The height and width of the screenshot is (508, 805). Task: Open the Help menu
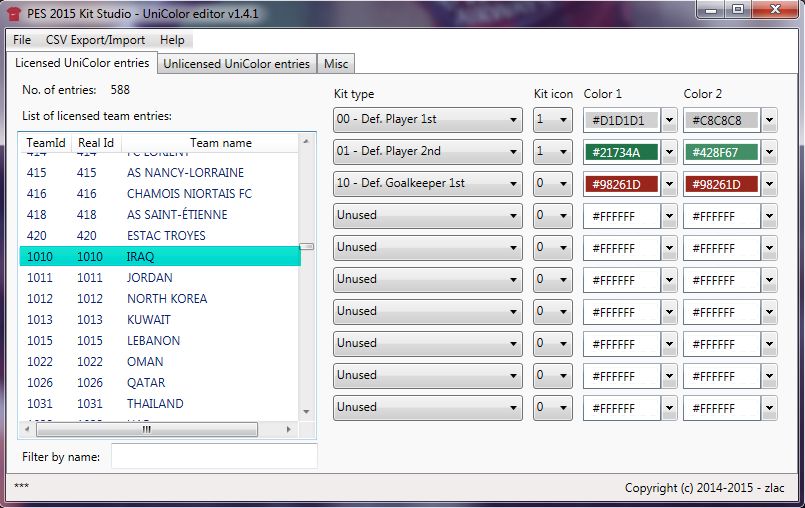pyautogui.click(x=172, y=40)
